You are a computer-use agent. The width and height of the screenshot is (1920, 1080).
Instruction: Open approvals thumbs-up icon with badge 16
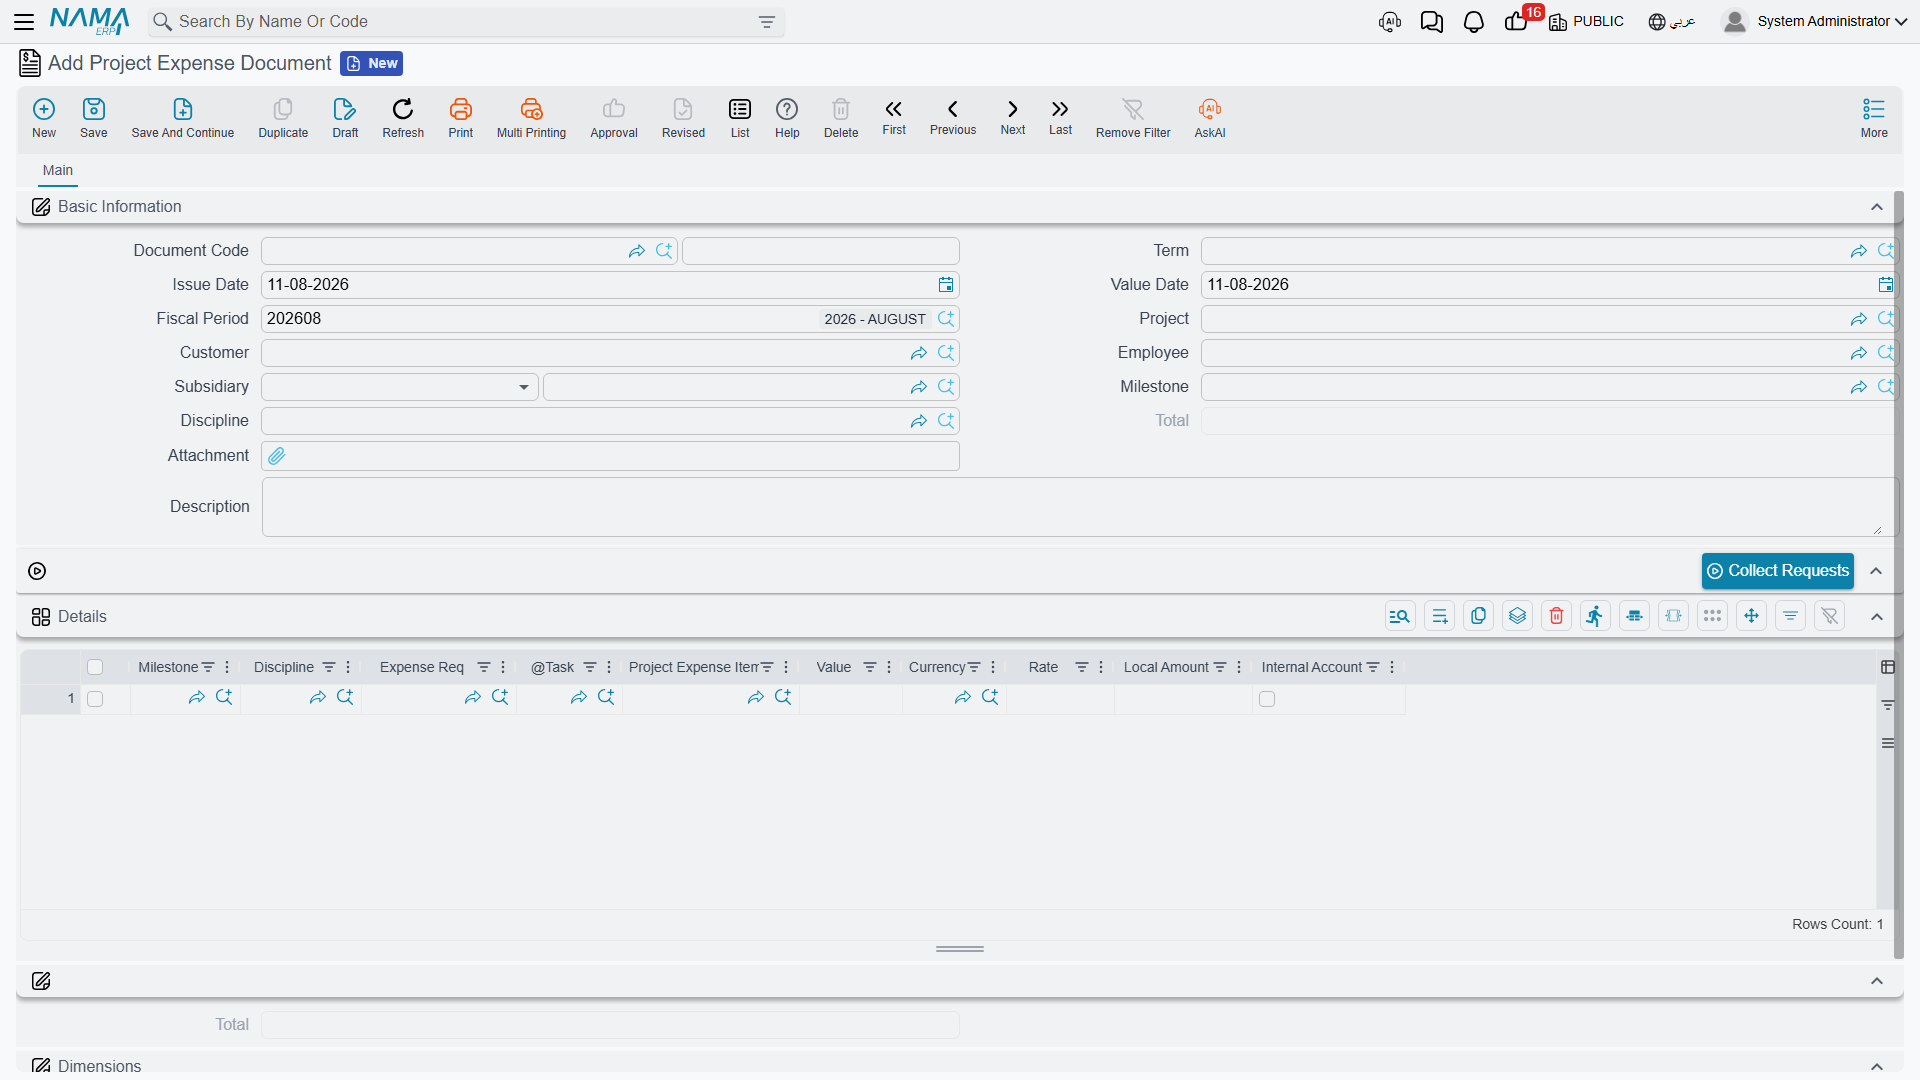coord(1516,22)
